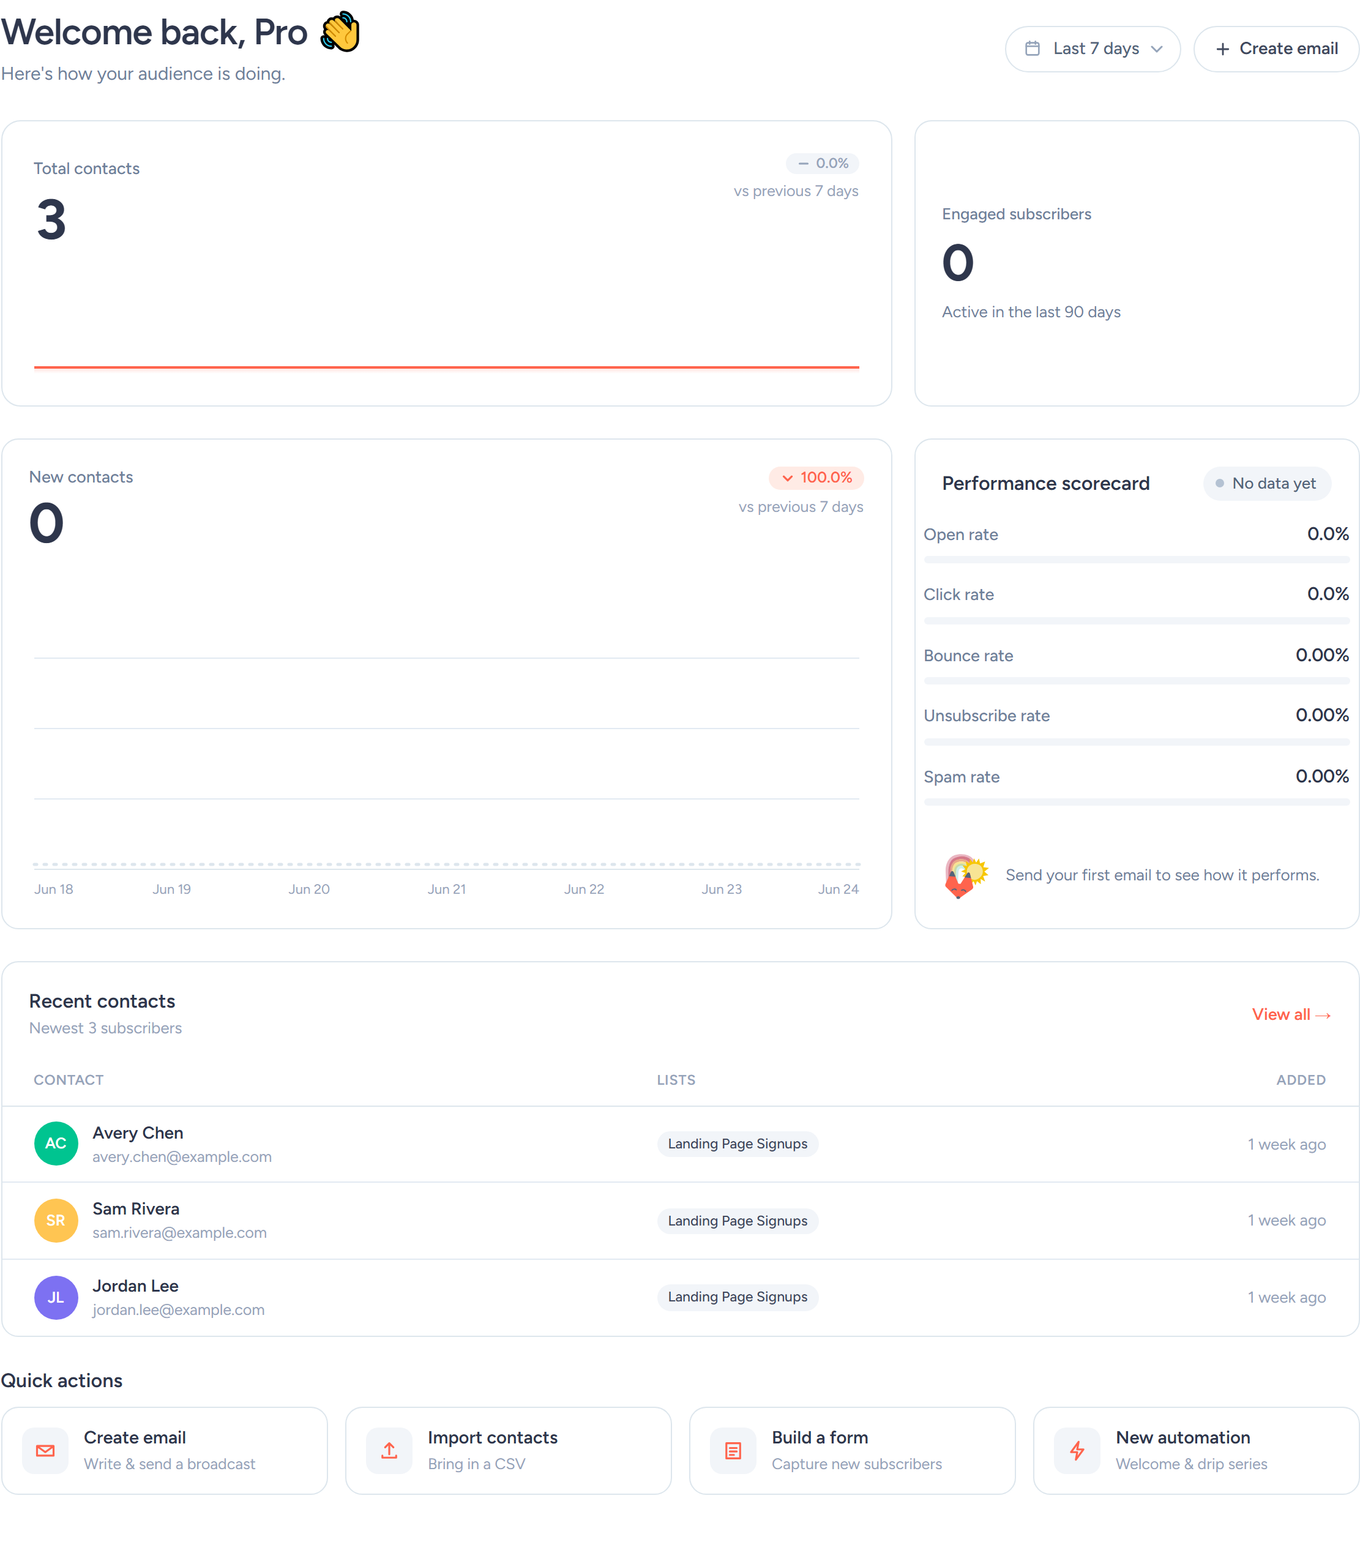Click the Open rate progress bar

click(x=1136, y=560)
